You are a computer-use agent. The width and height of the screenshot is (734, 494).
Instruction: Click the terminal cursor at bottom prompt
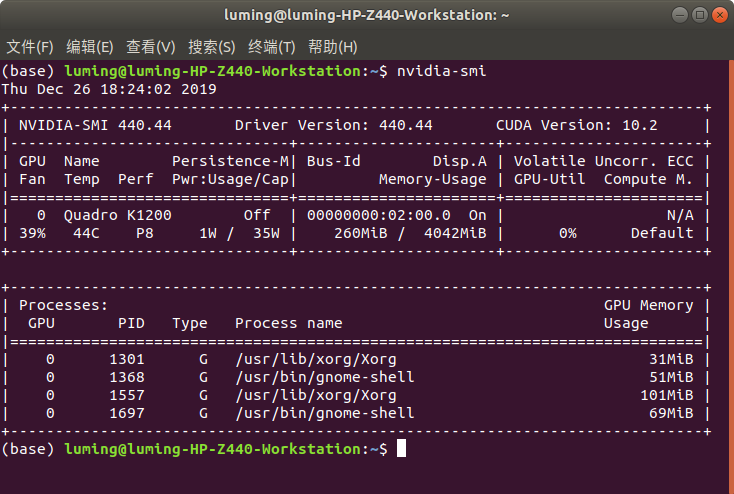[x=402, y=448]
